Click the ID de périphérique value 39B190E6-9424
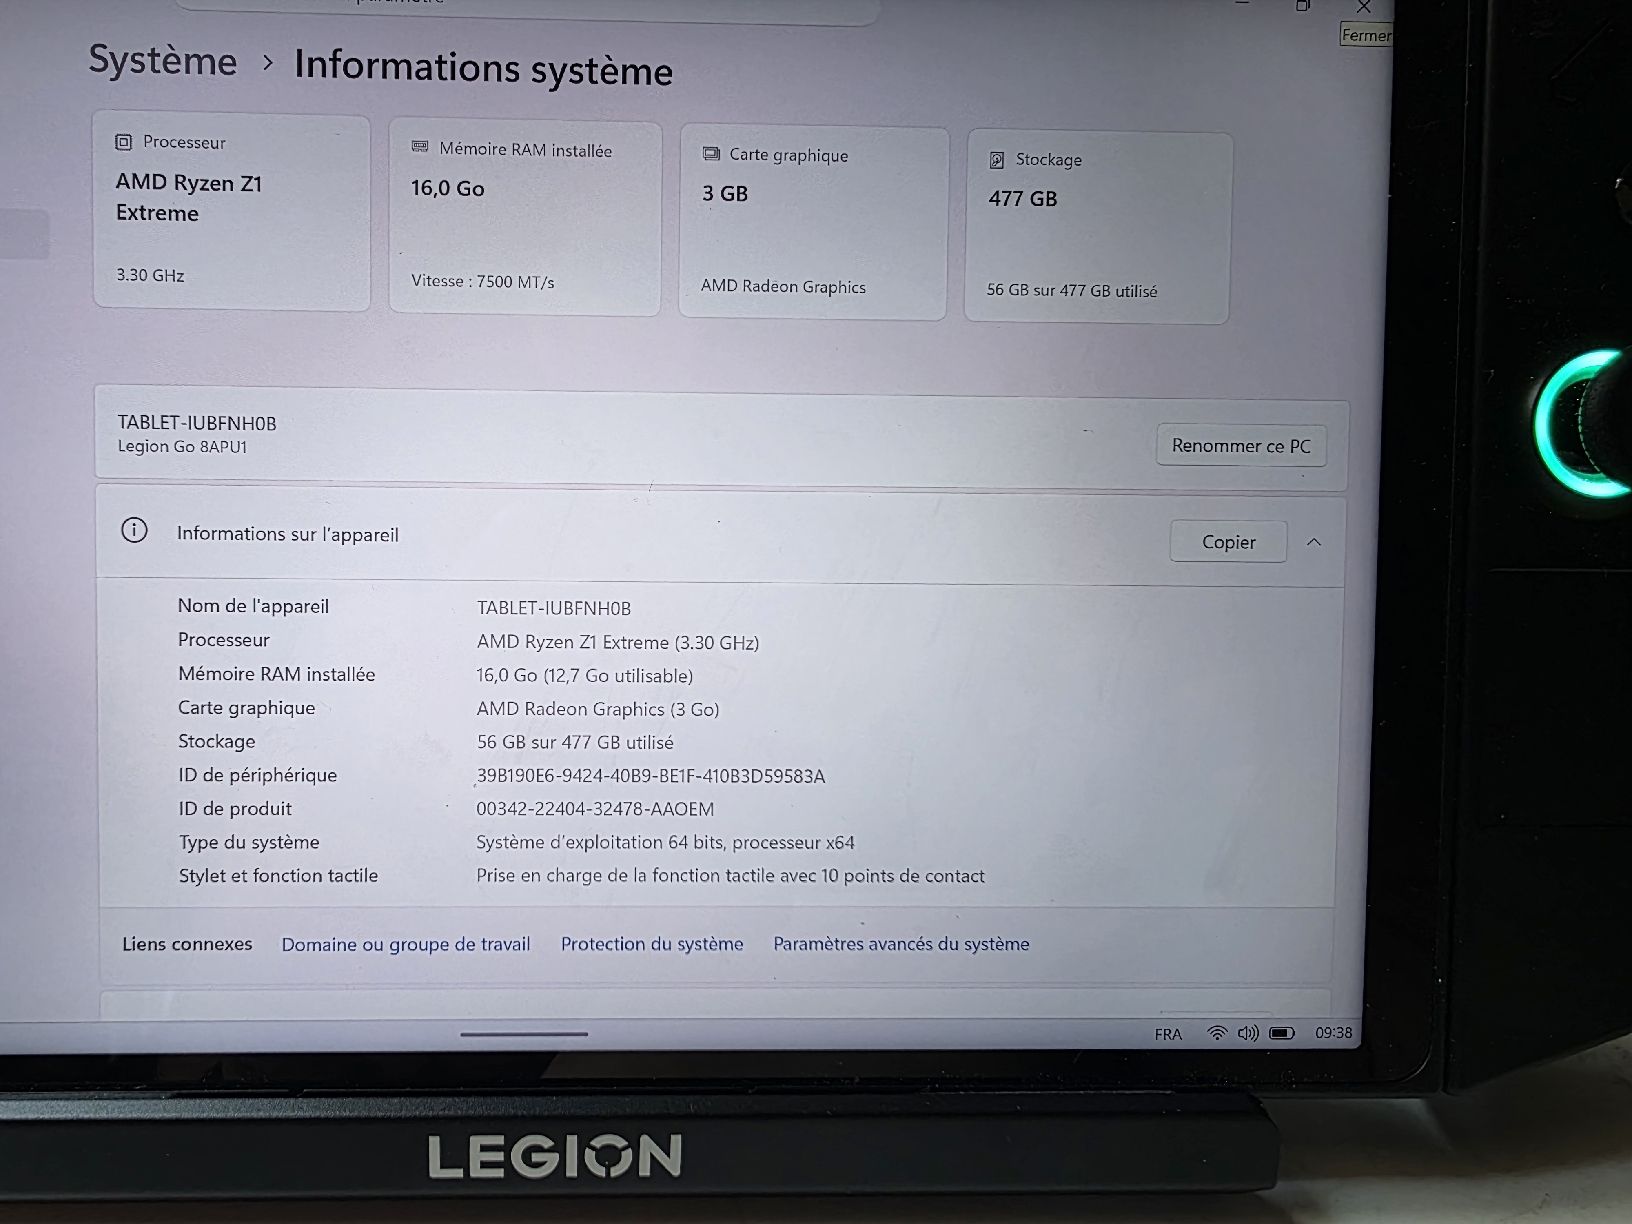The height and width of the screenshot is (1224, 1632). (x=651, y=776)
